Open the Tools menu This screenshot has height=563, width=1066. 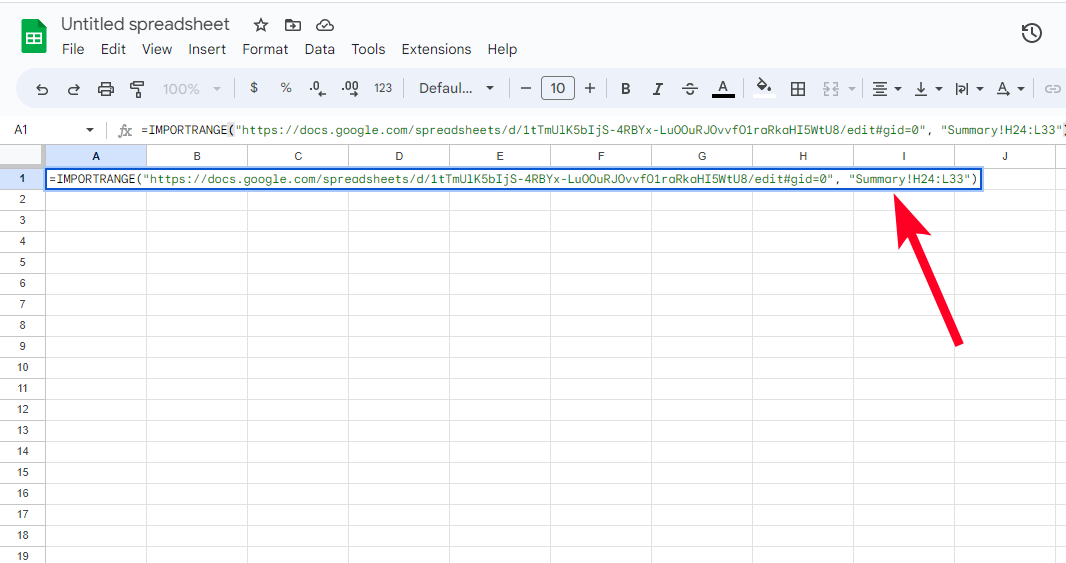coord(368,49)
